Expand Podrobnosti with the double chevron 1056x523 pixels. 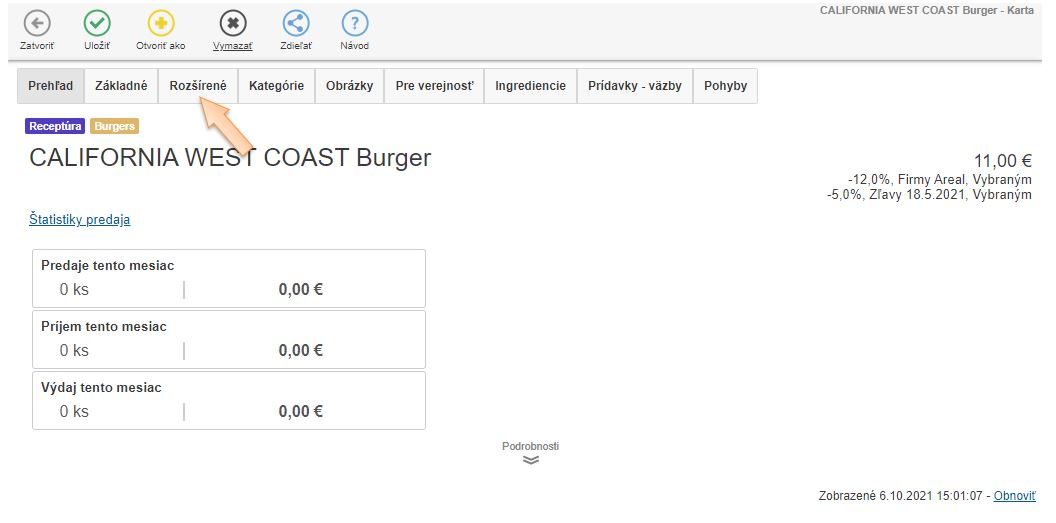[x=530, y=460]
